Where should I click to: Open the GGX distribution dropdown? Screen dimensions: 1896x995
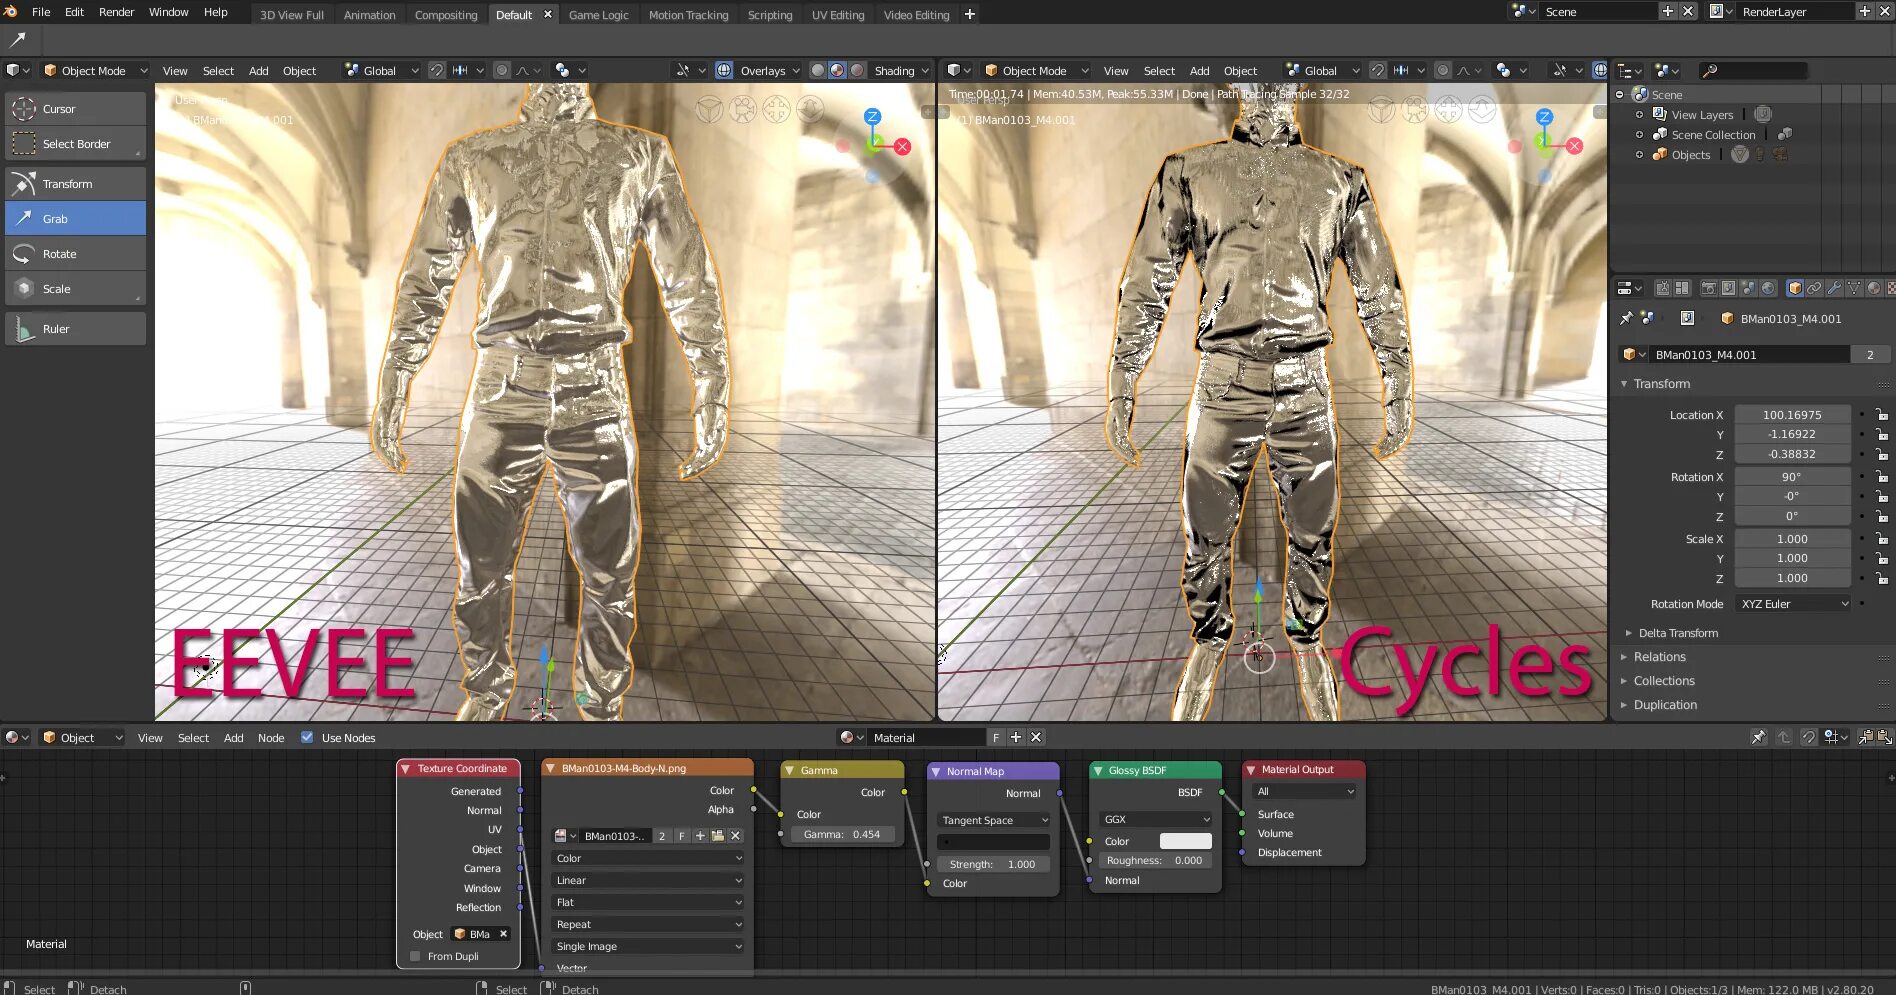[1155, 819]
